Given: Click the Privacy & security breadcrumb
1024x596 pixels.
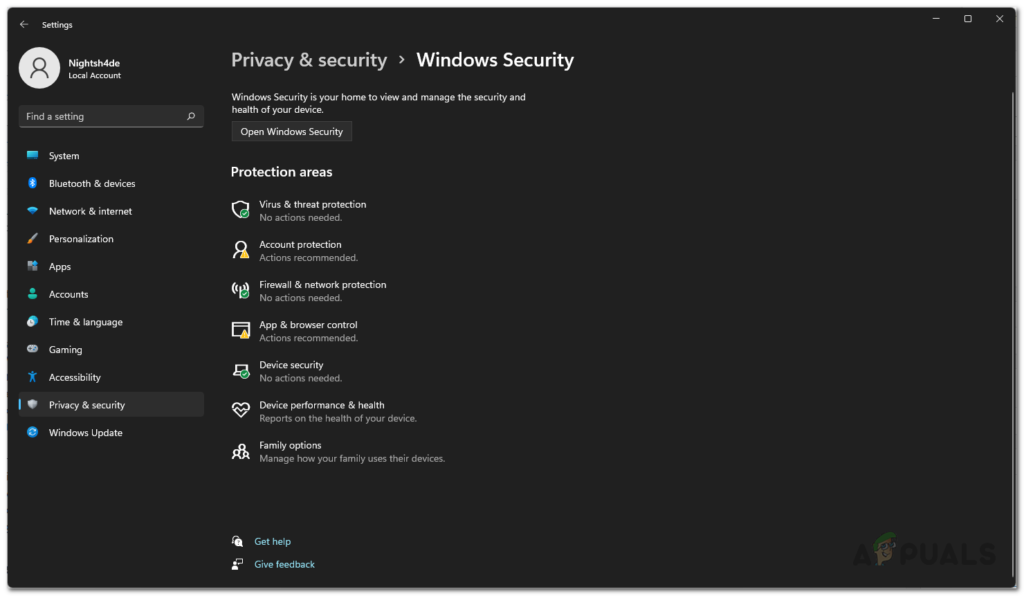Looking at the screenshot, I should [x=309, y=60].
